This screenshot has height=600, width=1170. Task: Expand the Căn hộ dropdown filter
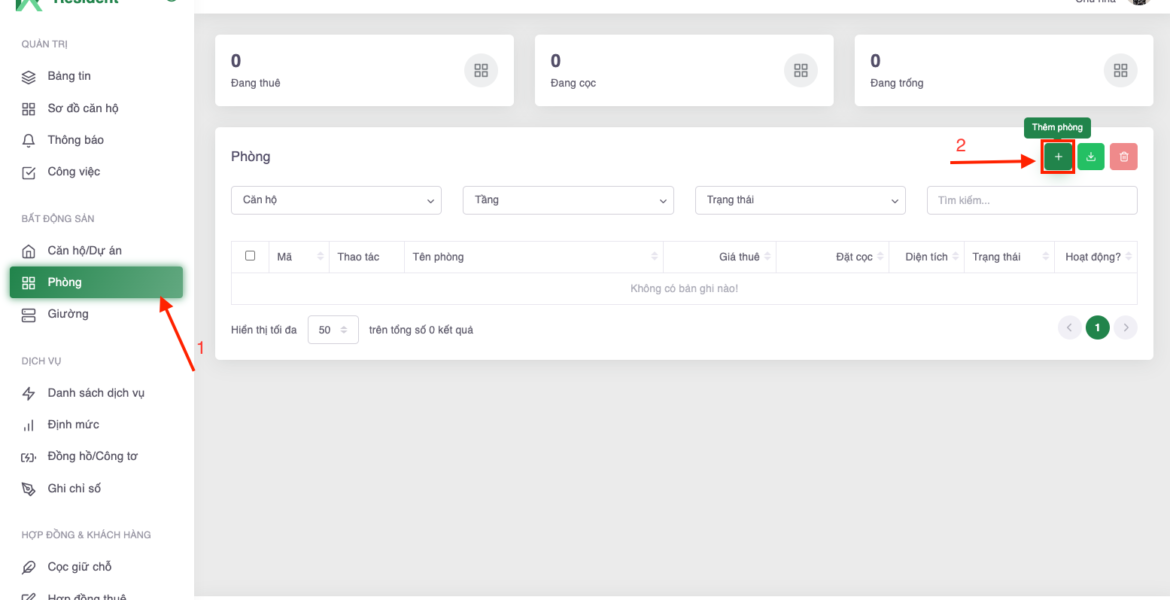click(335, 200)
